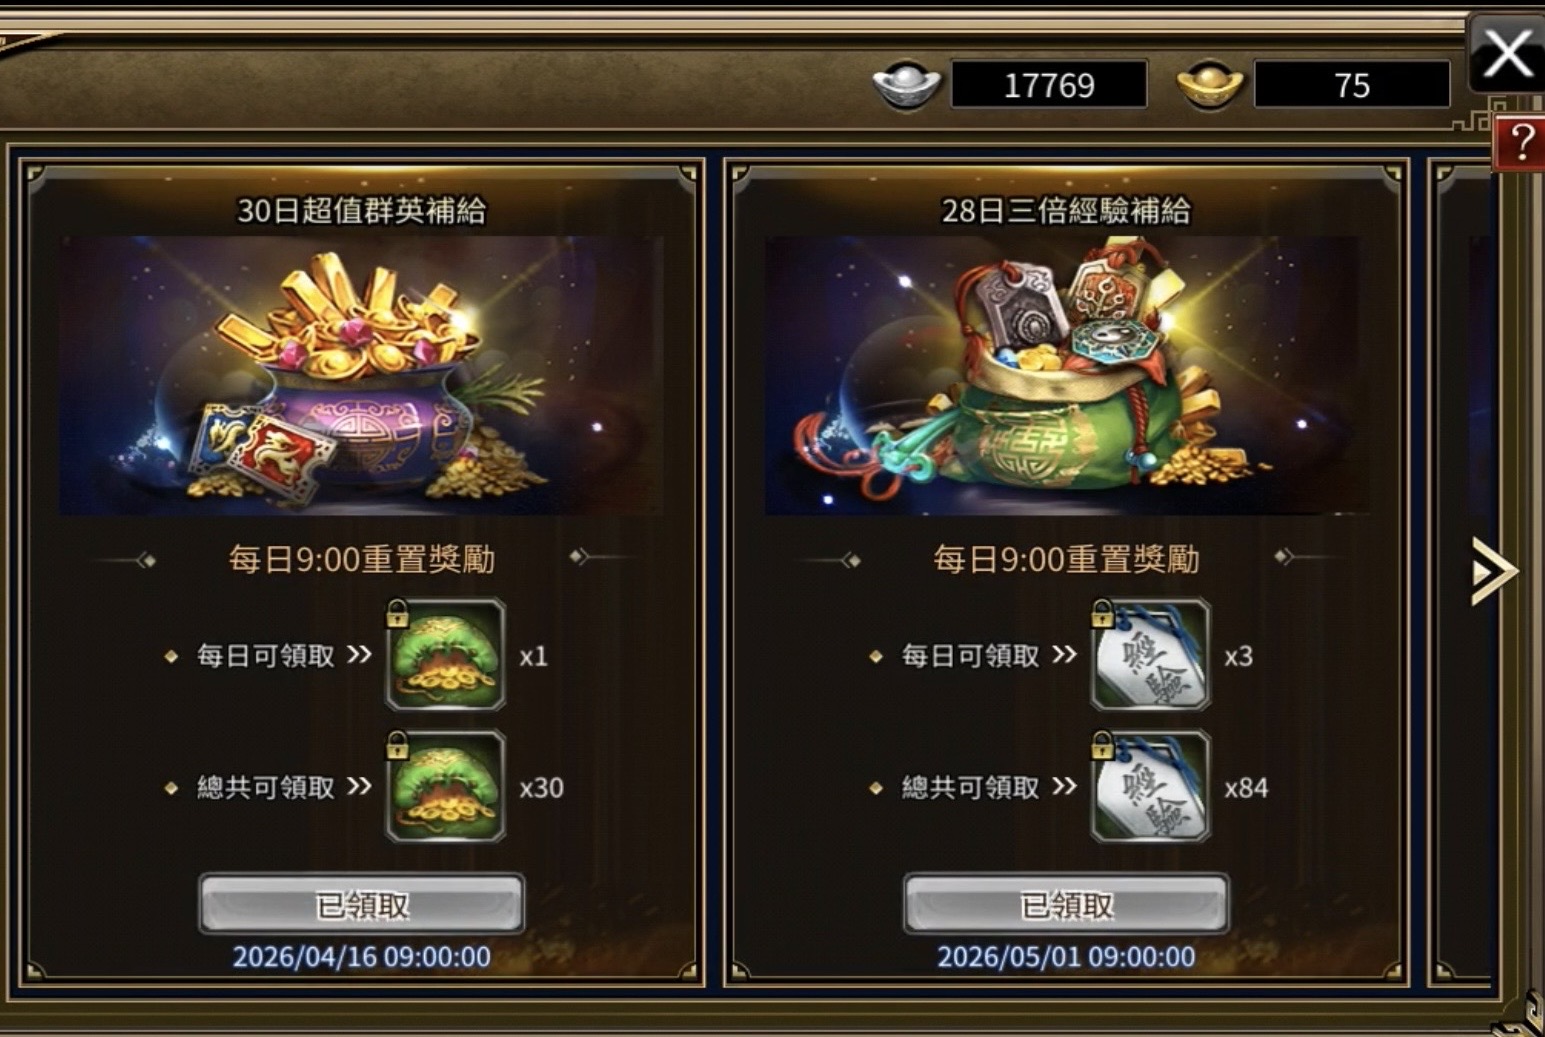
Task: Click the partially visible third pack panel
Action: click(x=1464, y=570)
